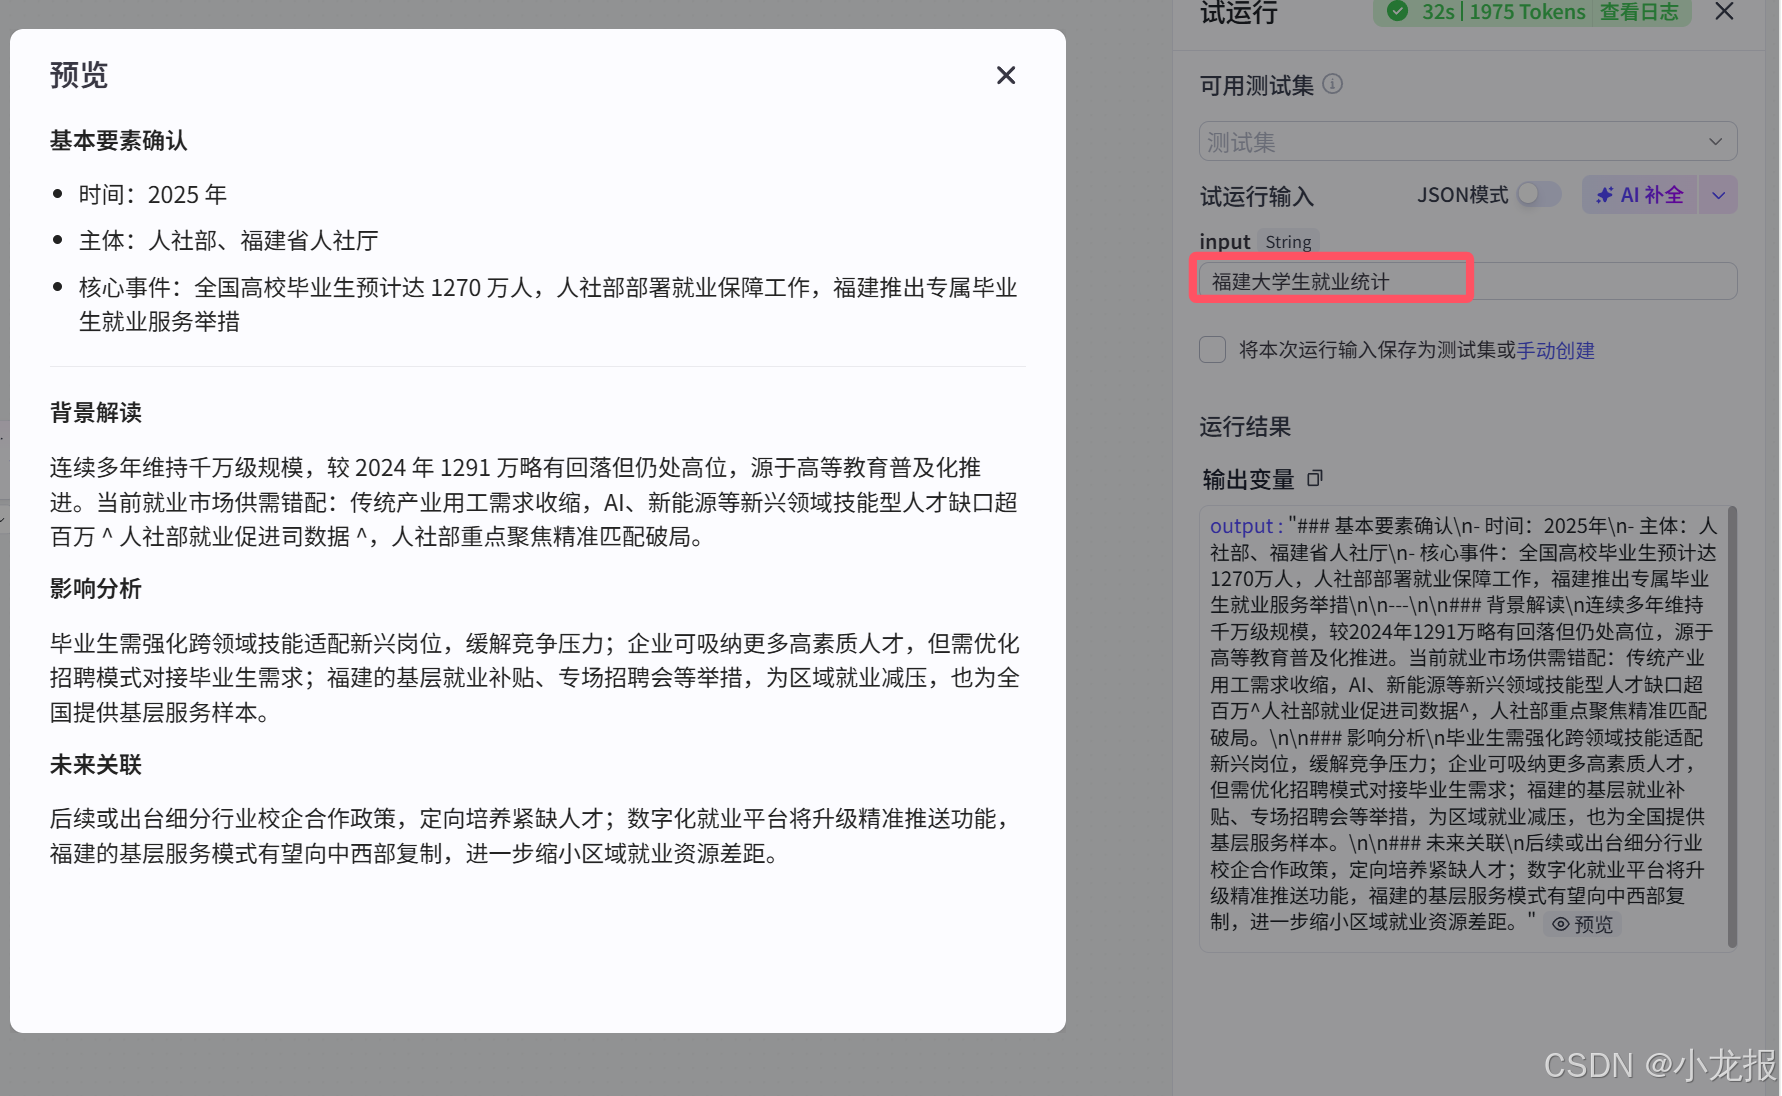Click the 测试集 dropdown arrow
Image resolution: width=1782 pixels, height=1096 pixels.
[x=1716, y=141]
